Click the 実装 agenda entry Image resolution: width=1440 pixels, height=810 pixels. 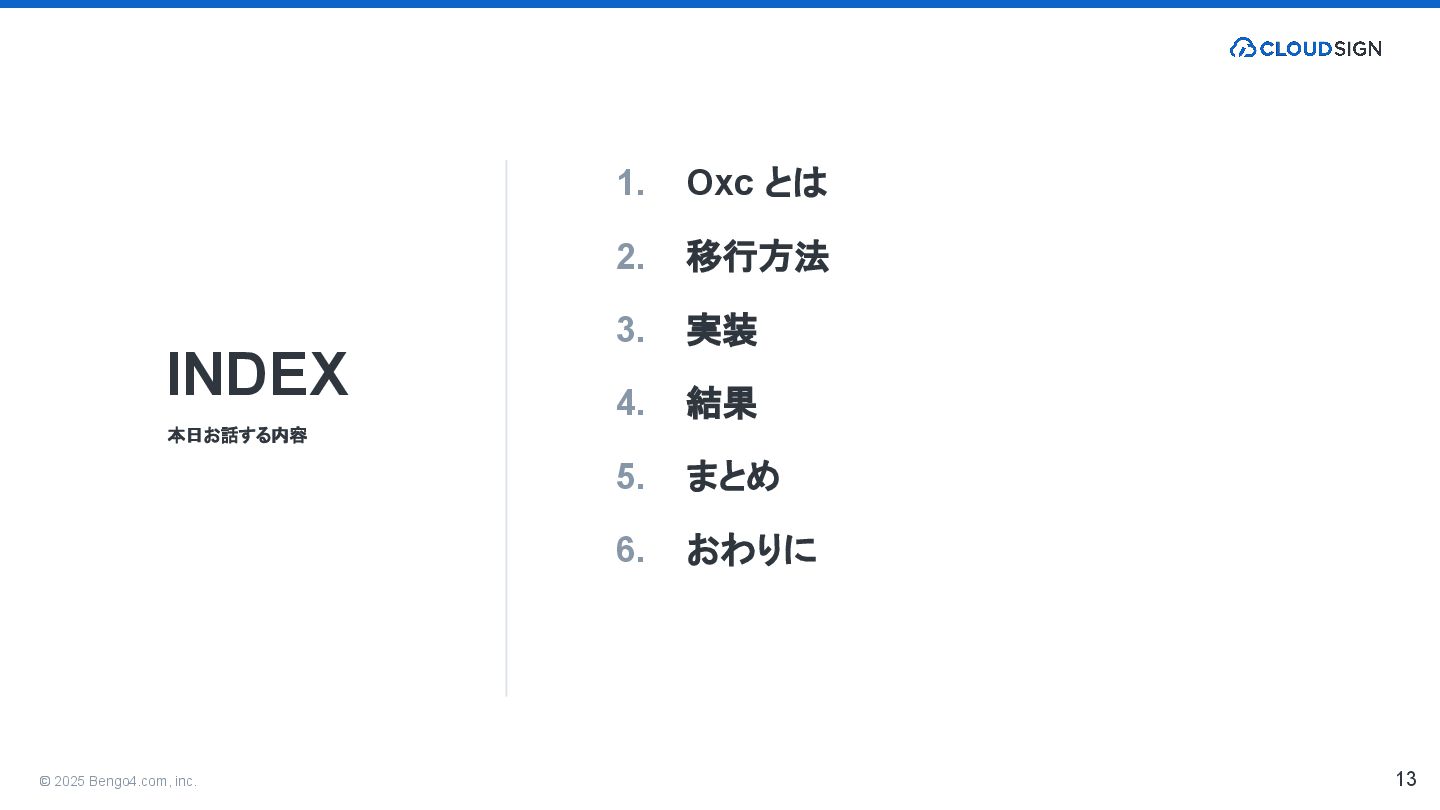[x=721, y=330]
